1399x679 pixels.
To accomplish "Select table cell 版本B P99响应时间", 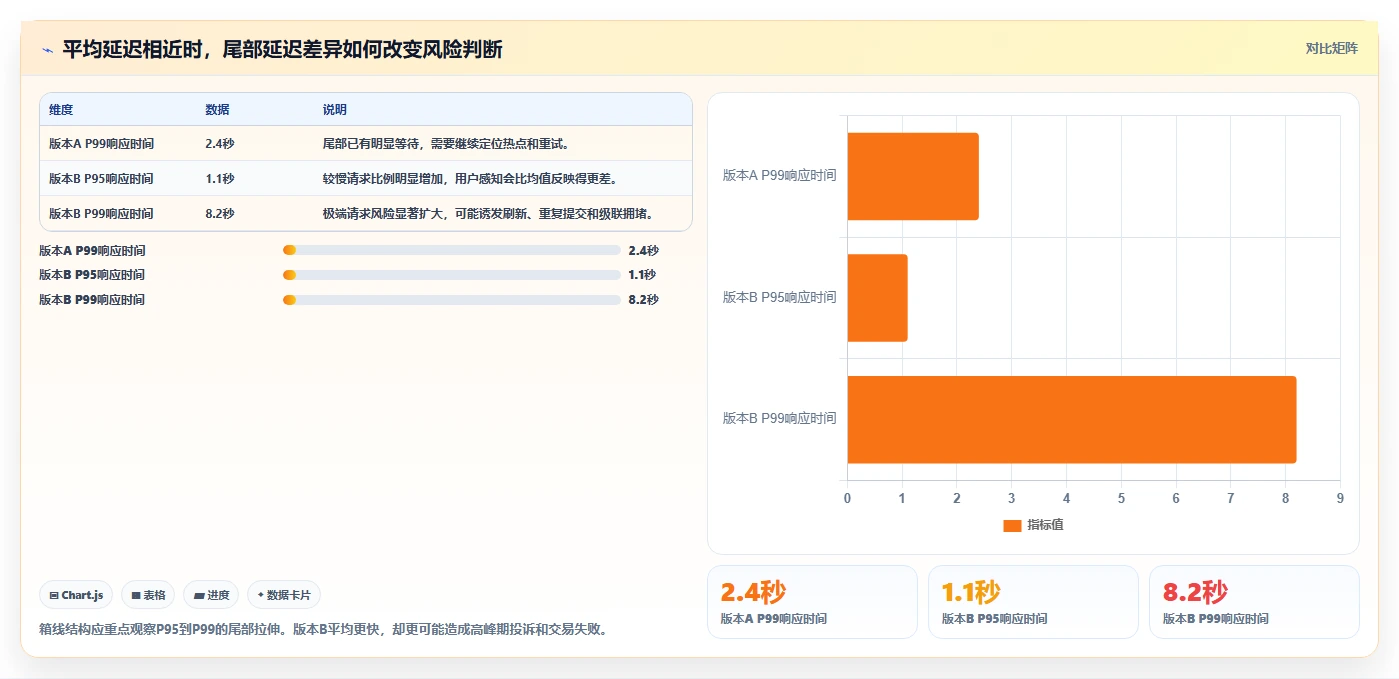I will point(101,214).
